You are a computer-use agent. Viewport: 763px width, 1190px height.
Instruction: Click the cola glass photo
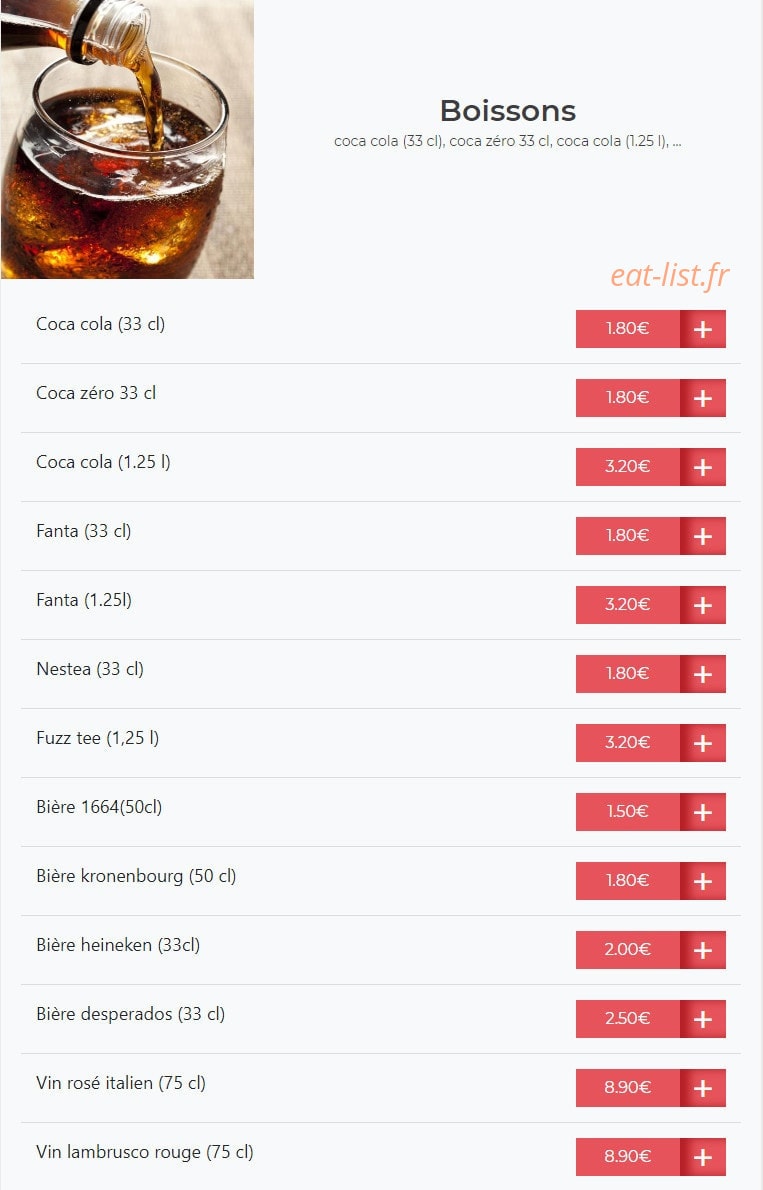(128, 139)
